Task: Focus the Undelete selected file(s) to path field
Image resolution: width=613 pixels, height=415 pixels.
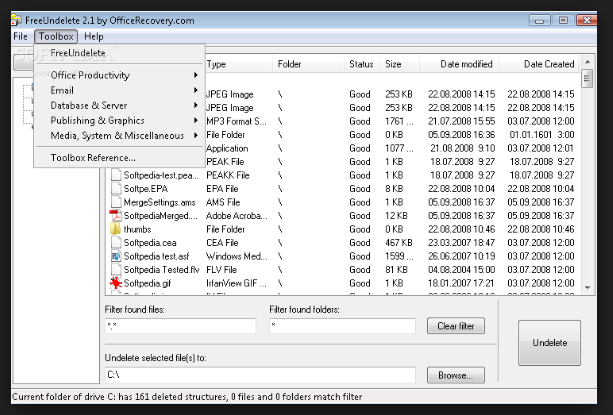Action: point(260,375)
